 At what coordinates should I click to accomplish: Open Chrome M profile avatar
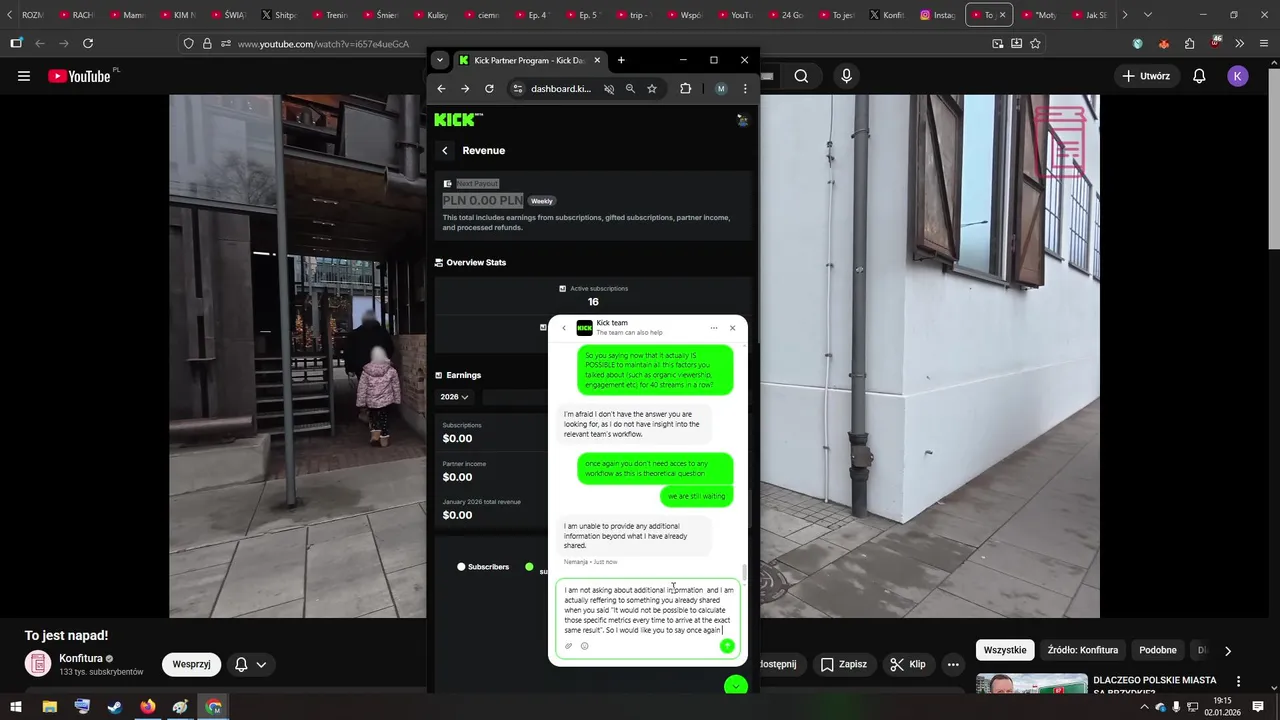click(x=721, y=89)
